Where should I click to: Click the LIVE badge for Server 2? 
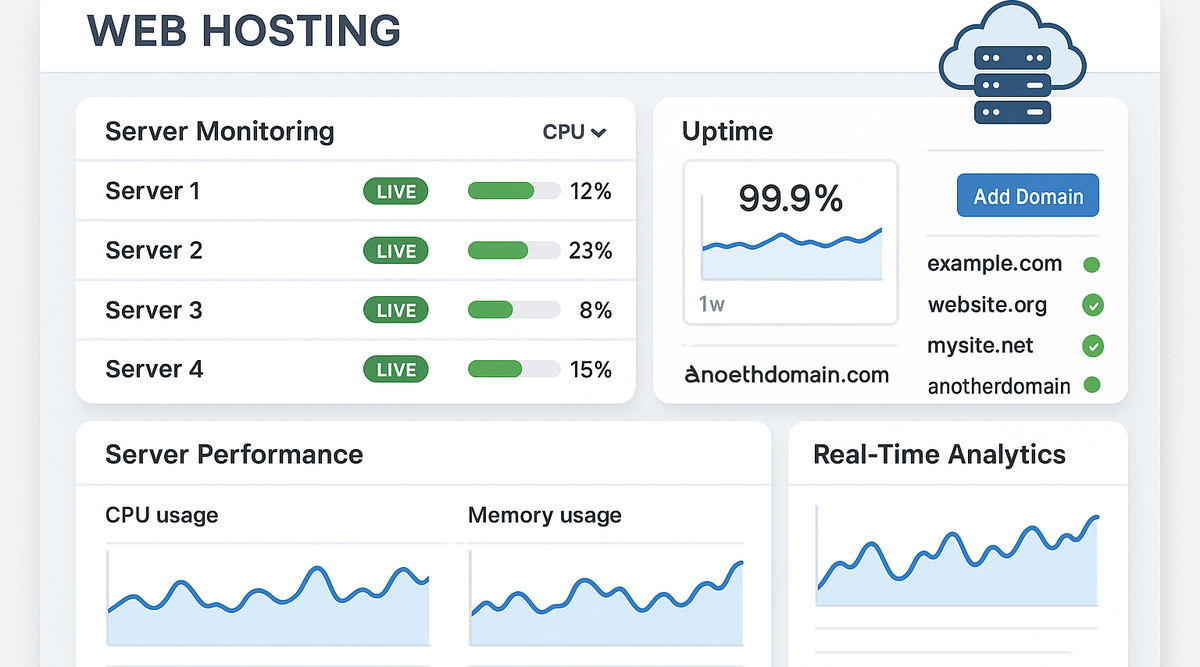tap(396, 250)
